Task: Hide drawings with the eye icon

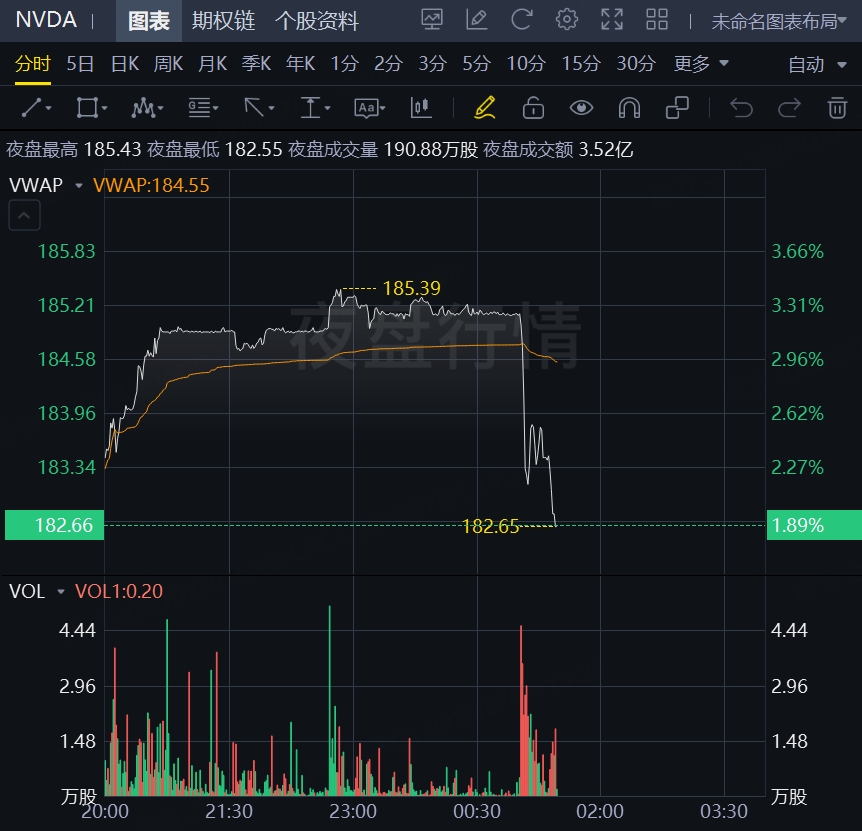Action: pyautogui.click(x=581, y=108)
